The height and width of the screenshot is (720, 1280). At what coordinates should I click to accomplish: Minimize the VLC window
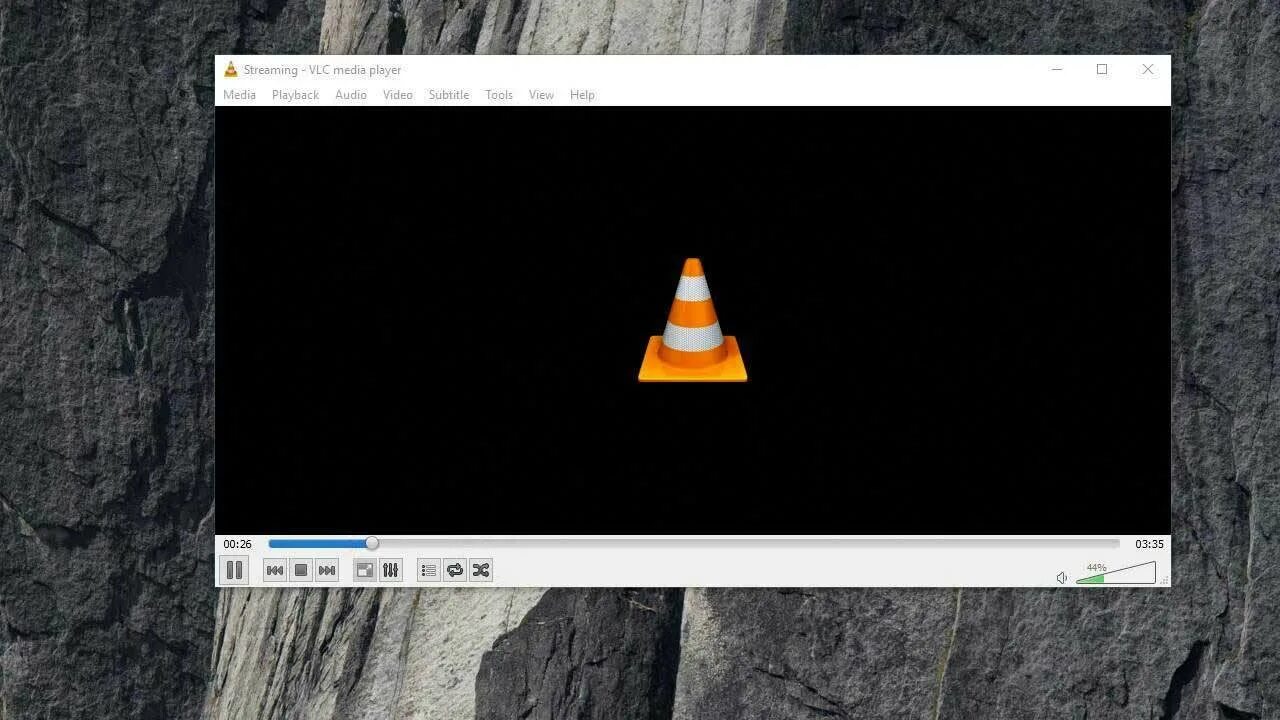coord(1057,69)
